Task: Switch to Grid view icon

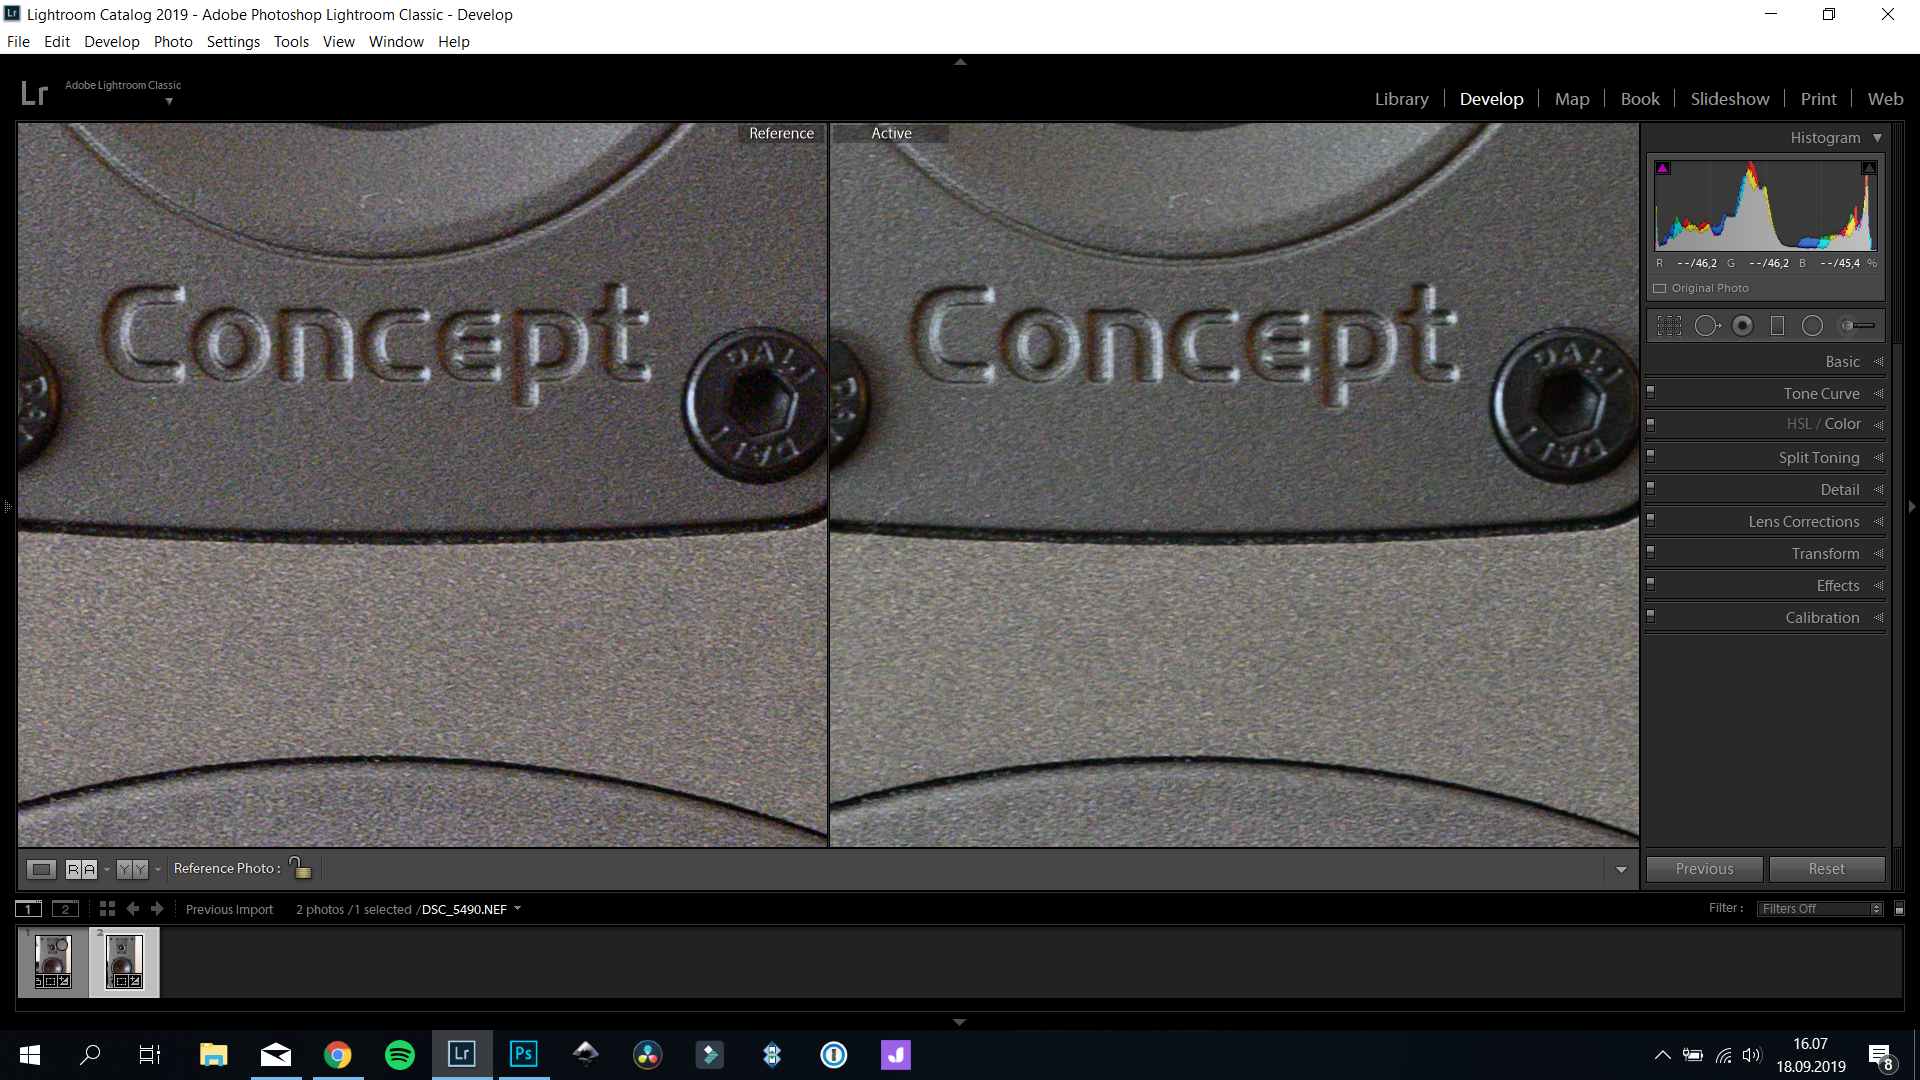Action: click(x=107, y=909)
